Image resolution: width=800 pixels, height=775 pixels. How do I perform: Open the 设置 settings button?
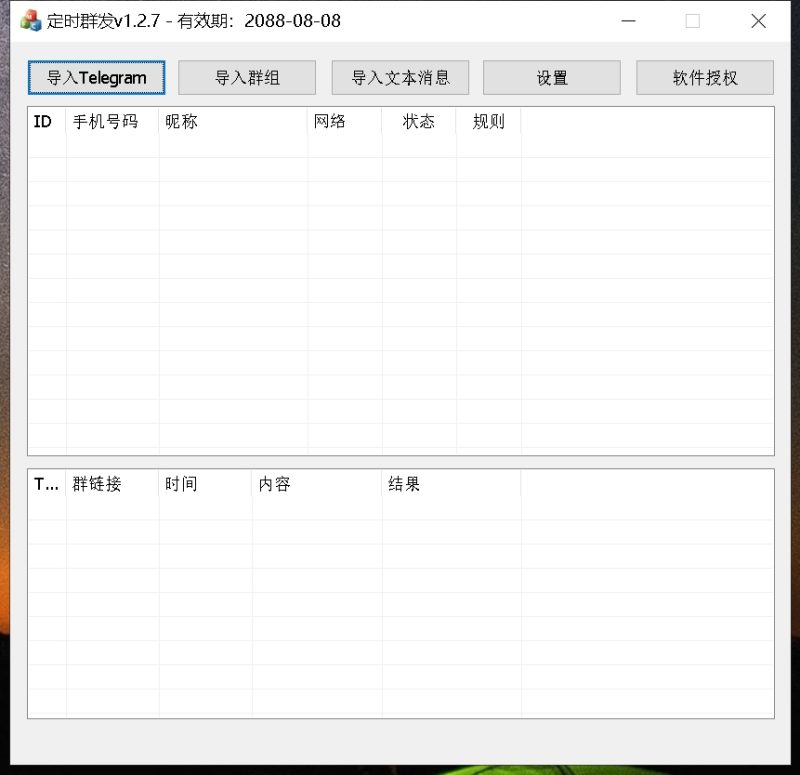[x=551, y=77]
